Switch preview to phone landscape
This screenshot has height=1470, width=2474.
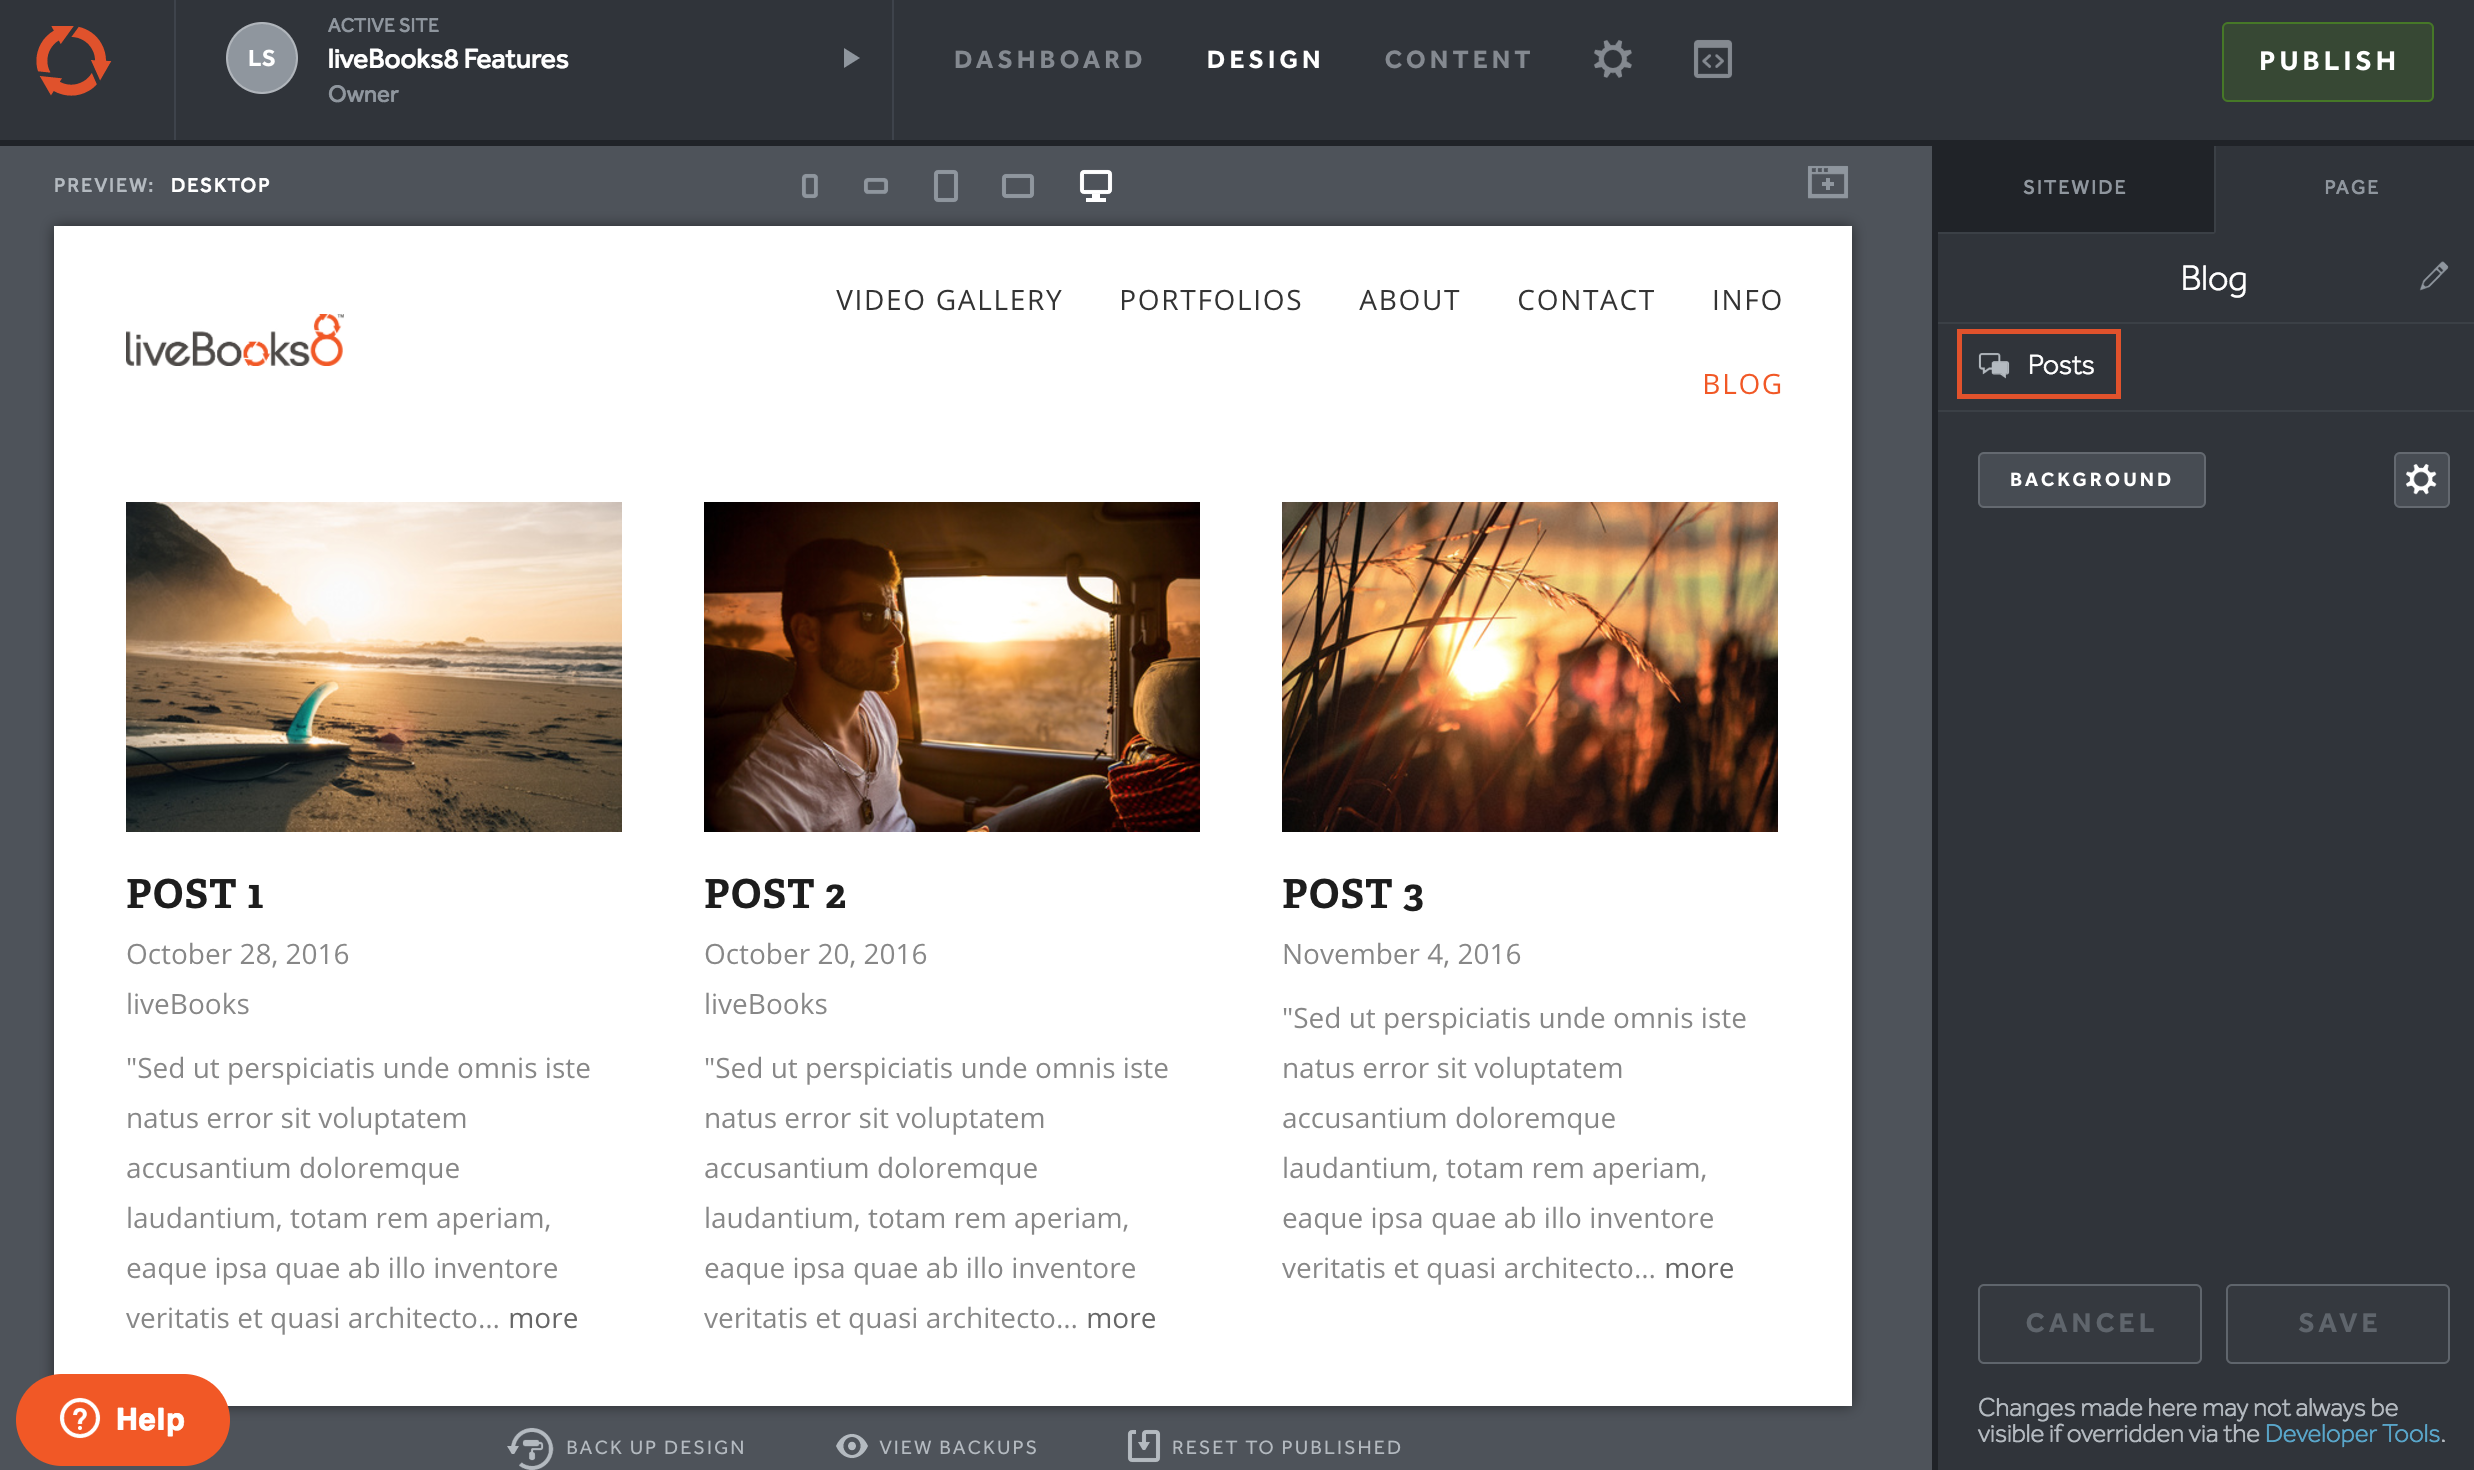(876, 186)
